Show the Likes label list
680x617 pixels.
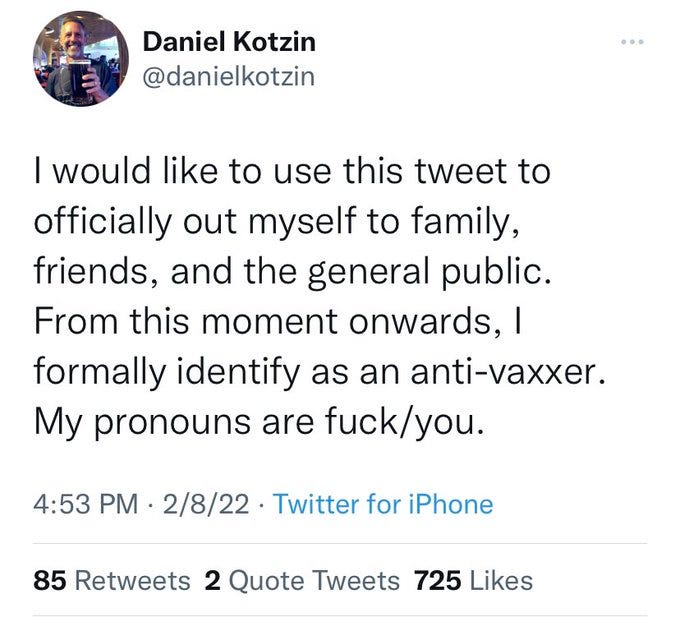tap(498, 580)
